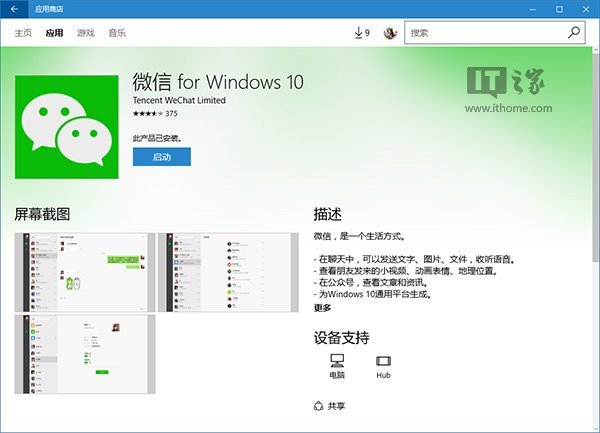Viewport: 600px width, 433px height.
Task: Click the 微信 for Windows 10 title
Action: click(218, 82)
